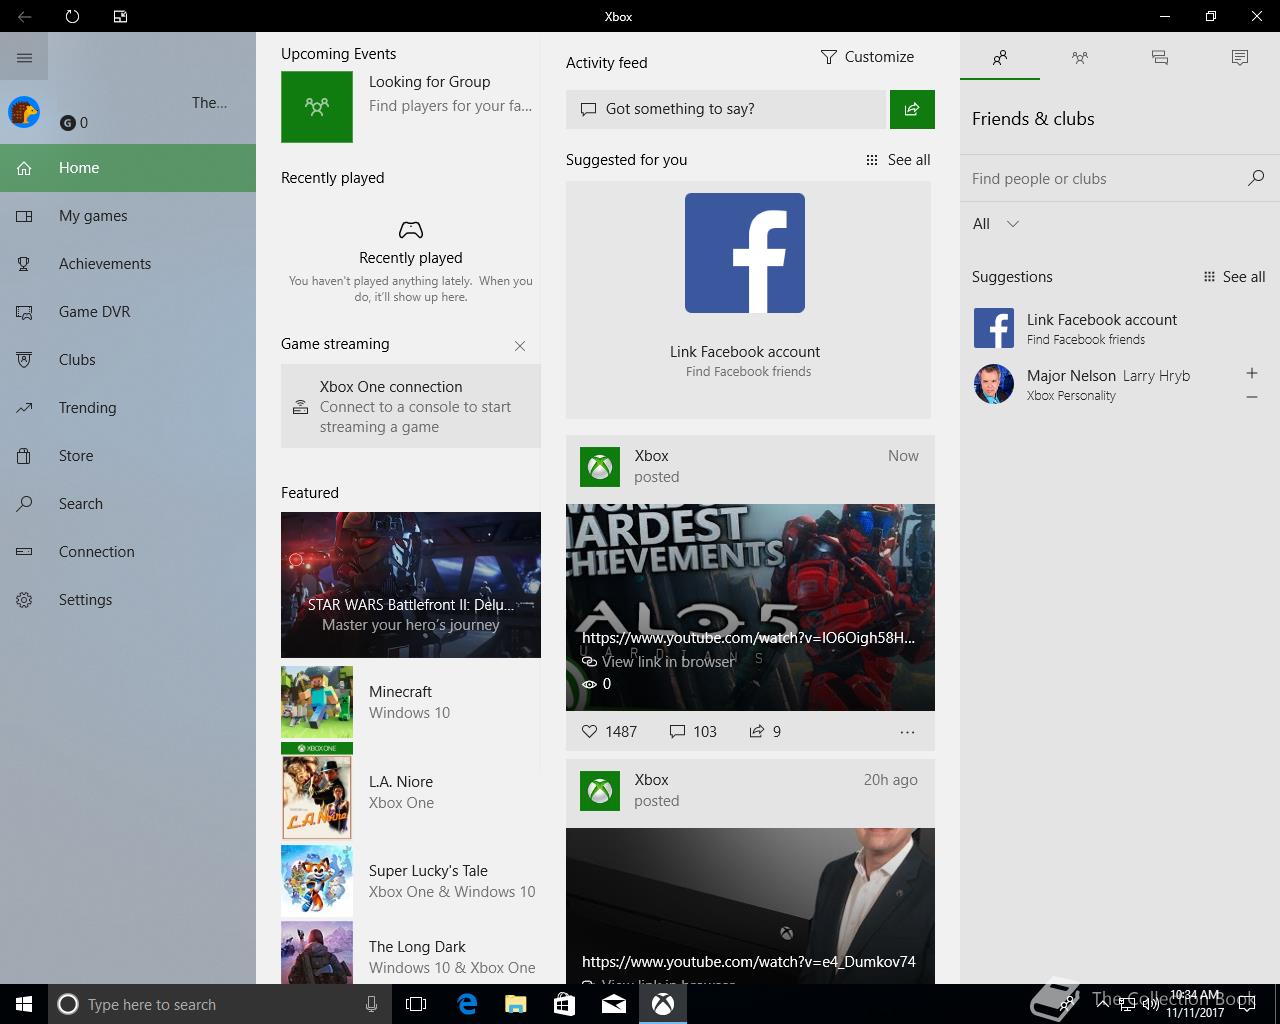Switch to Parties tab in right panel
The image size is (1280, 1024).
point(1080,58)
